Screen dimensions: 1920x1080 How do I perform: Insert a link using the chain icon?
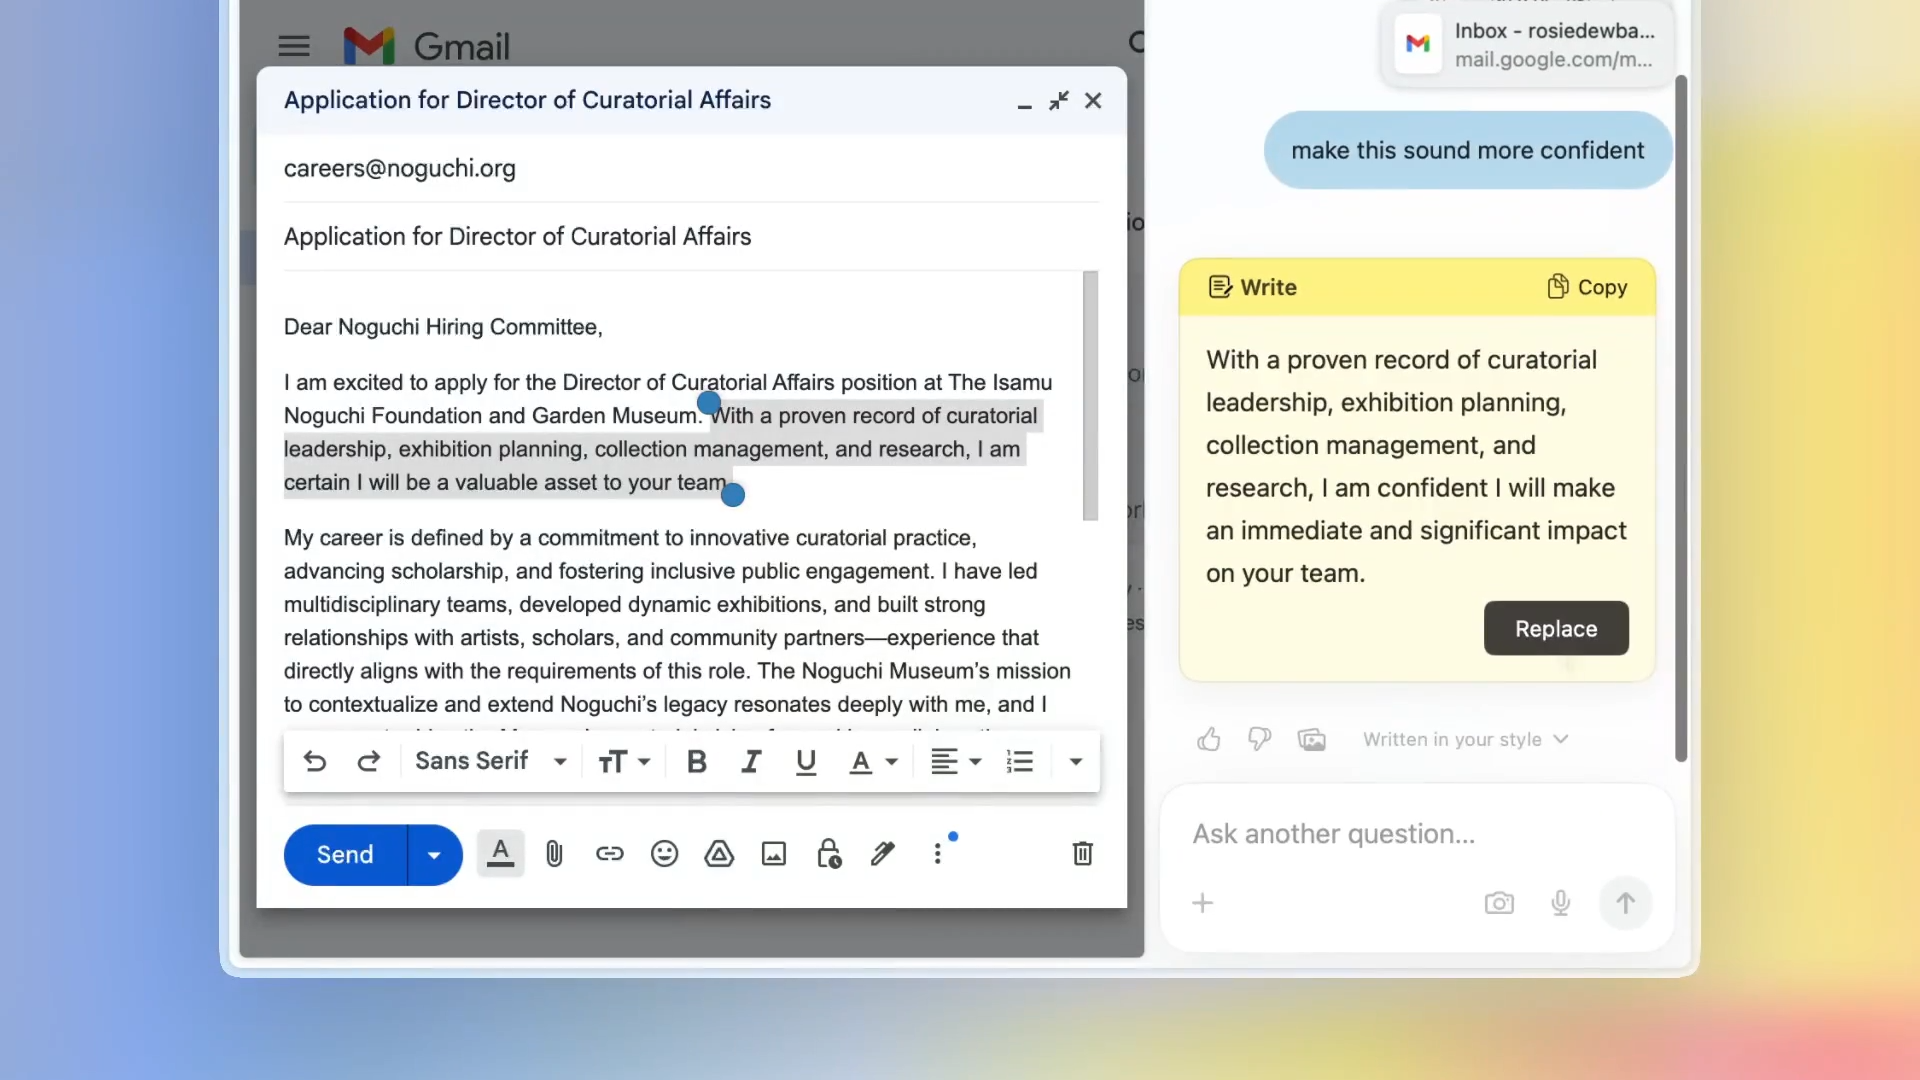pyautogui.click(x=609, y=854)
